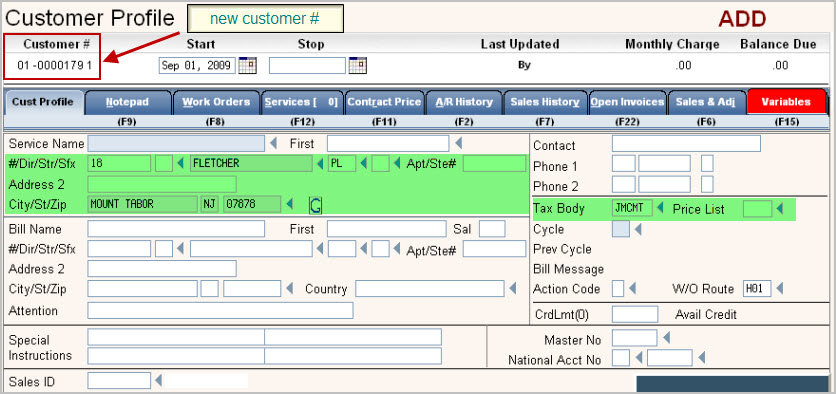Go to the Services [0] tab
The image size is (836, 394).
coord(302,102)
